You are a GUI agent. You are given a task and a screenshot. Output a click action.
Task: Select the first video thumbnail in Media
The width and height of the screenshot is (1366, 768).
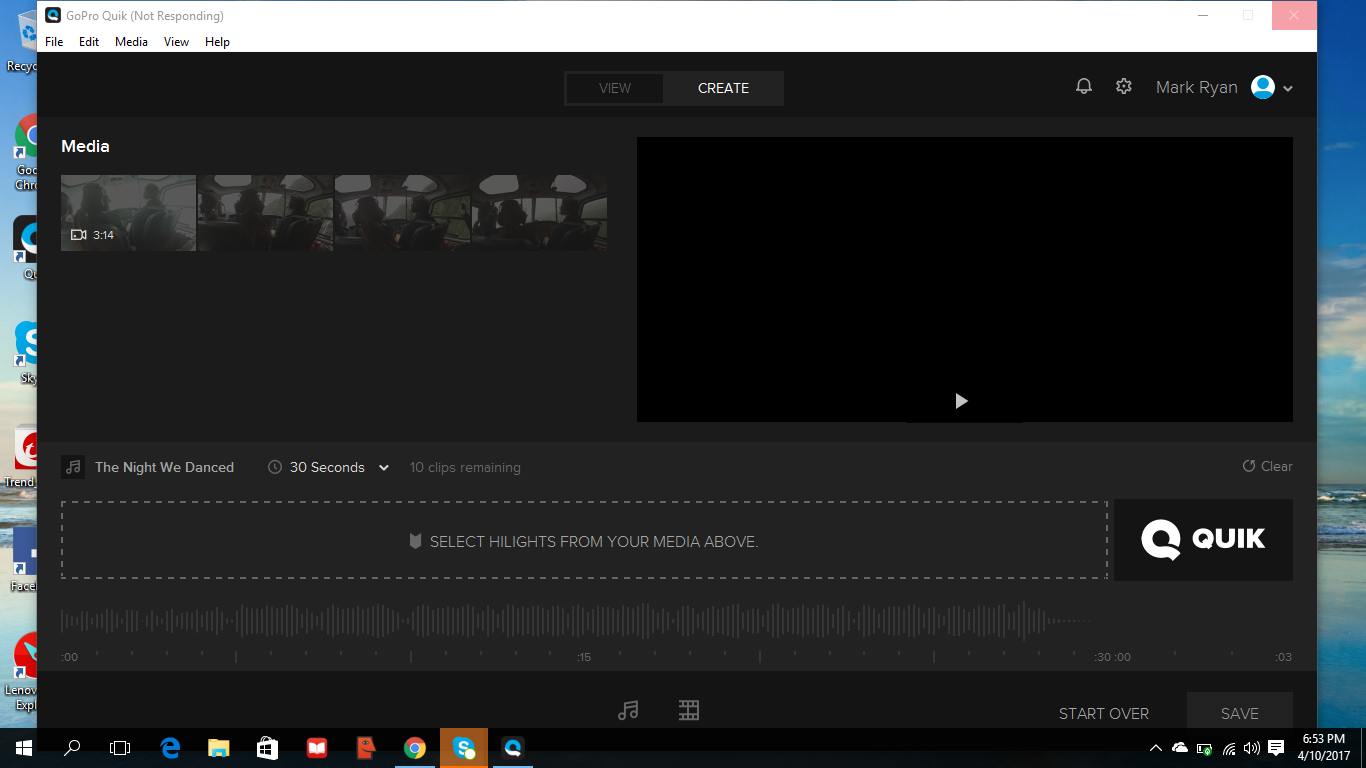click(x=128, y=213)
